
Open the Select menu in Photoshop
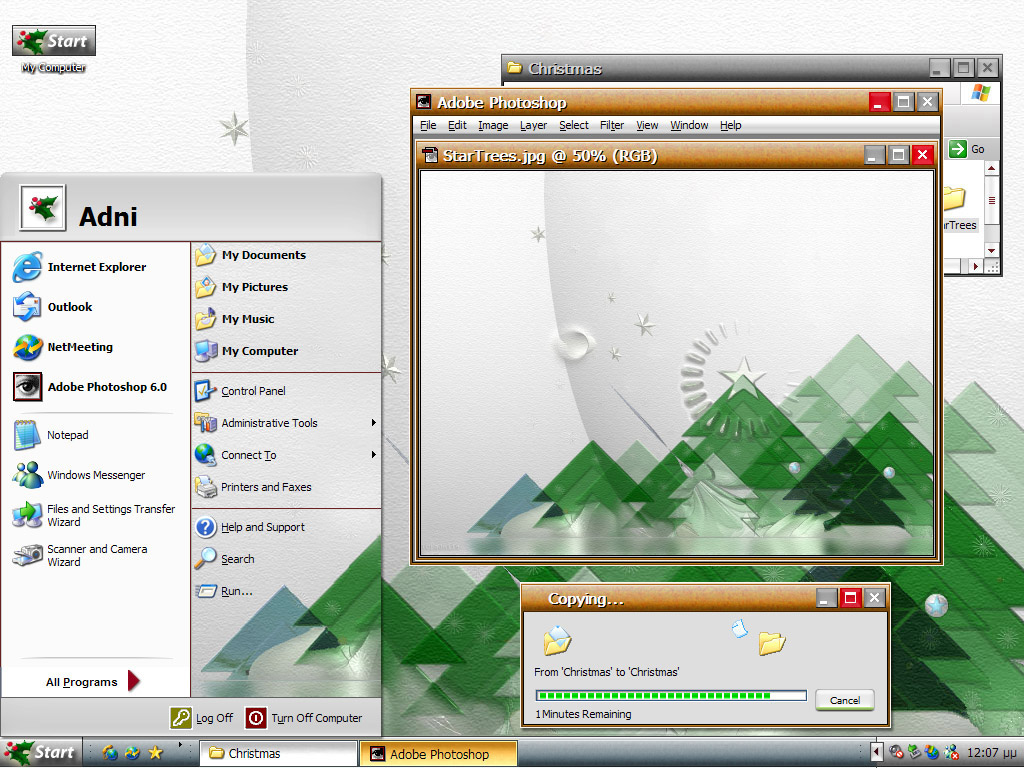[x=574, y=125]
